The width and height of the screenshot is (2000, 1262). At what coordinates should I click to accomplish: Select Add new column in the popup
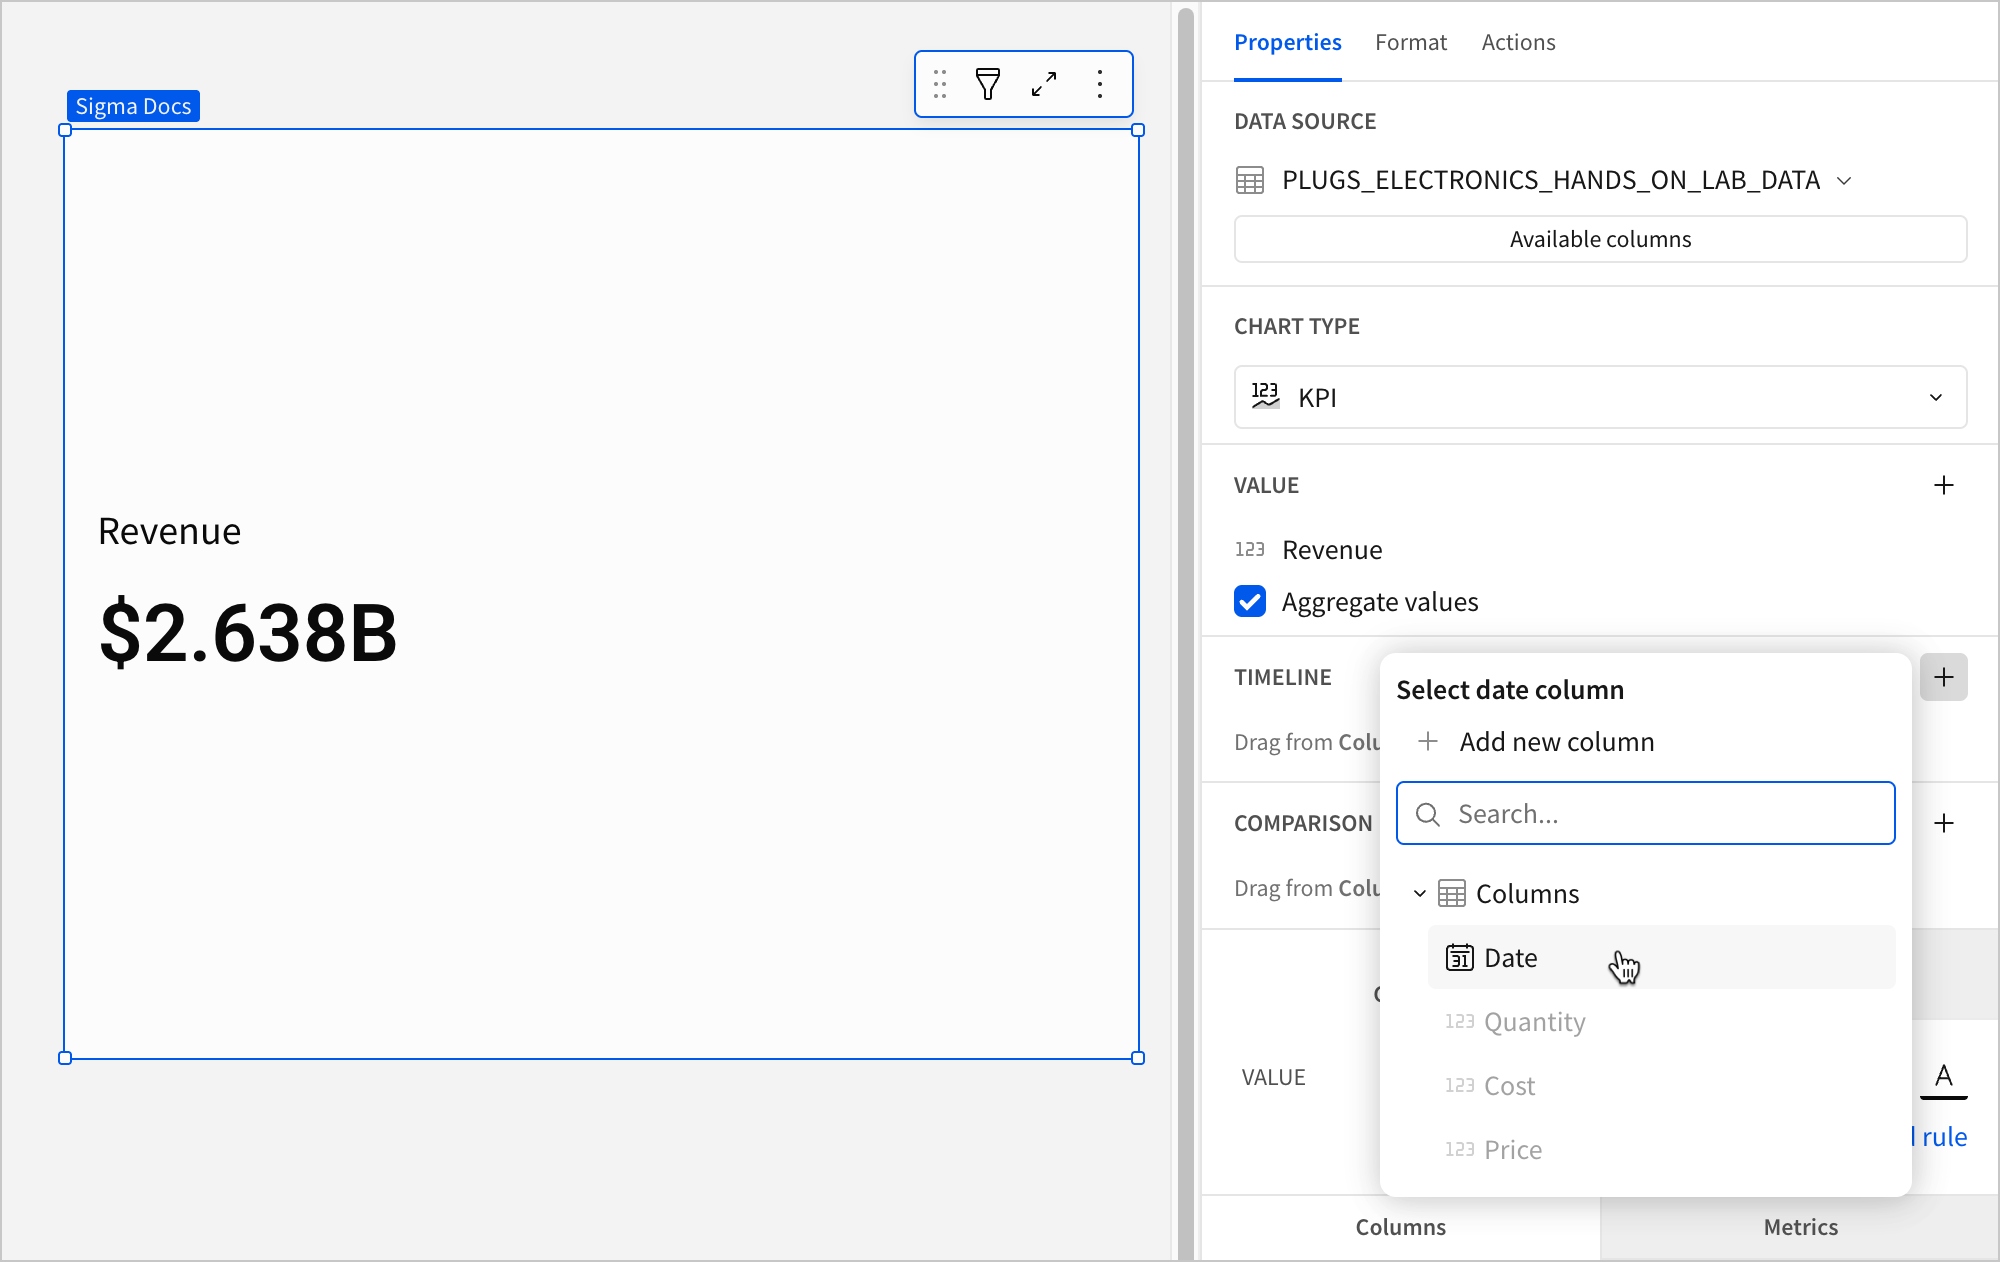pos(1556,741)
